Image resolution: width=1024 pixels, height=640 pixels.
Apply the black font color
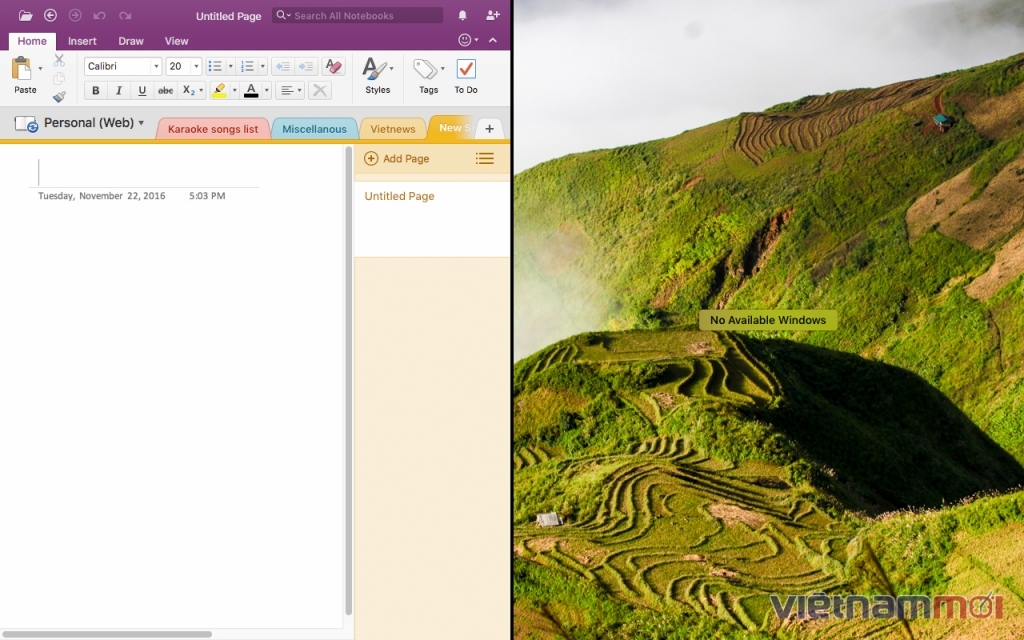pyautogui.click(x=251, y=90)
